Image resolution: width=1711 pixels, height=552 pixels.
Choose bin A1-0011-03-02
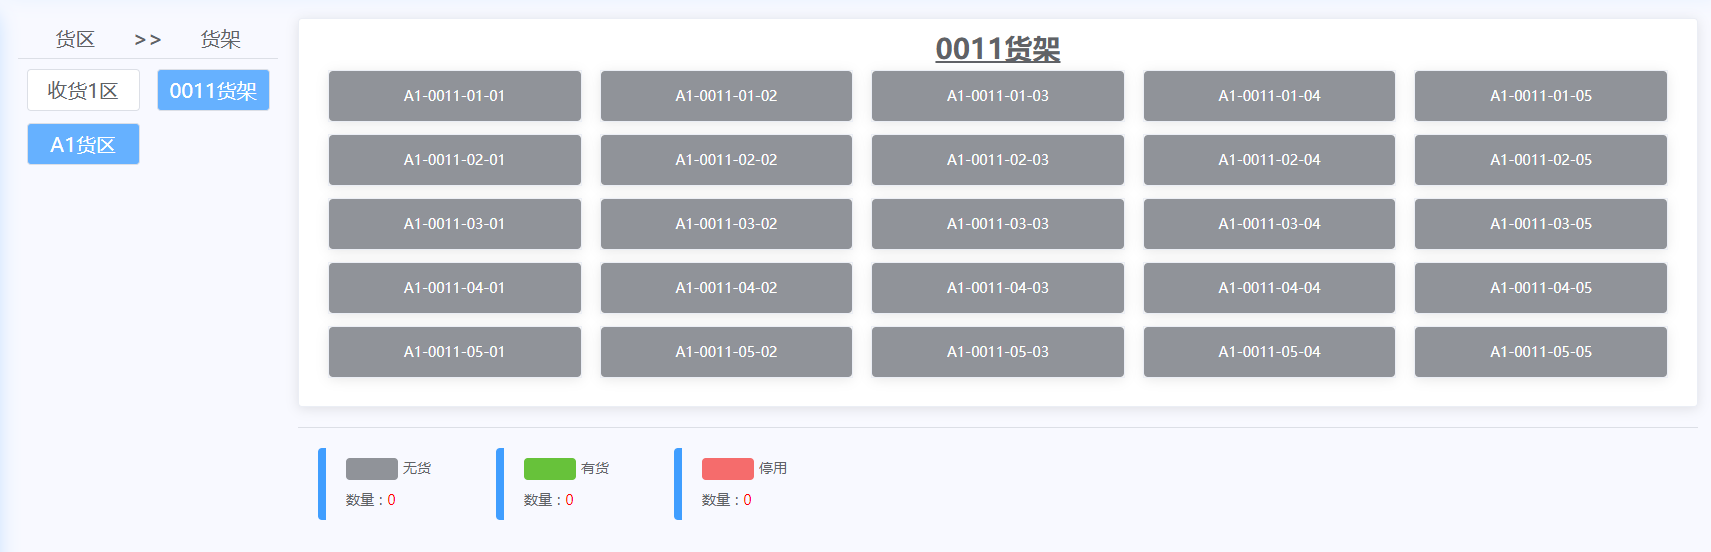click(726, 224)
